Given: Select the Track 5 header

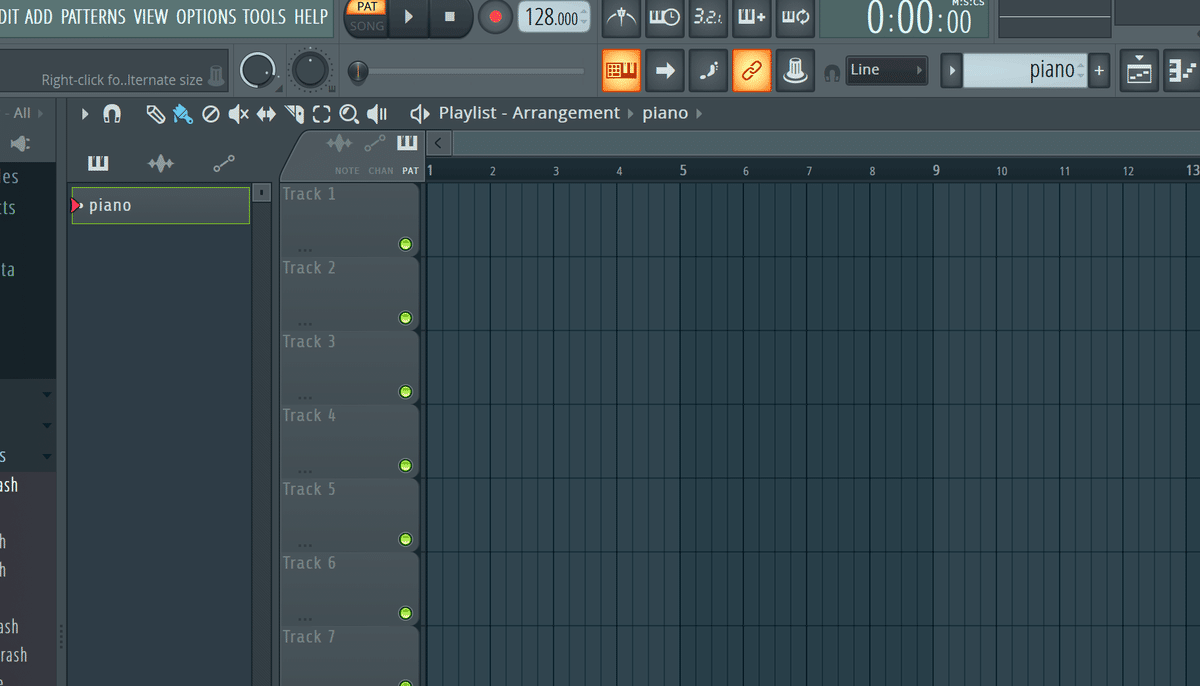Looking at the screenshot, I should click(349, 514).
